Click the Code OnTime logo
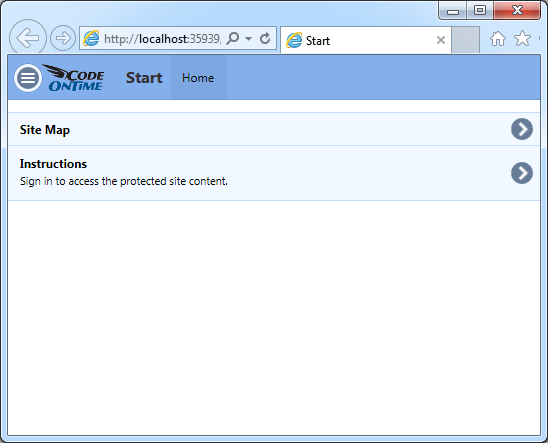The width and height of the screenshot is (548, 443). coord(73,78)
